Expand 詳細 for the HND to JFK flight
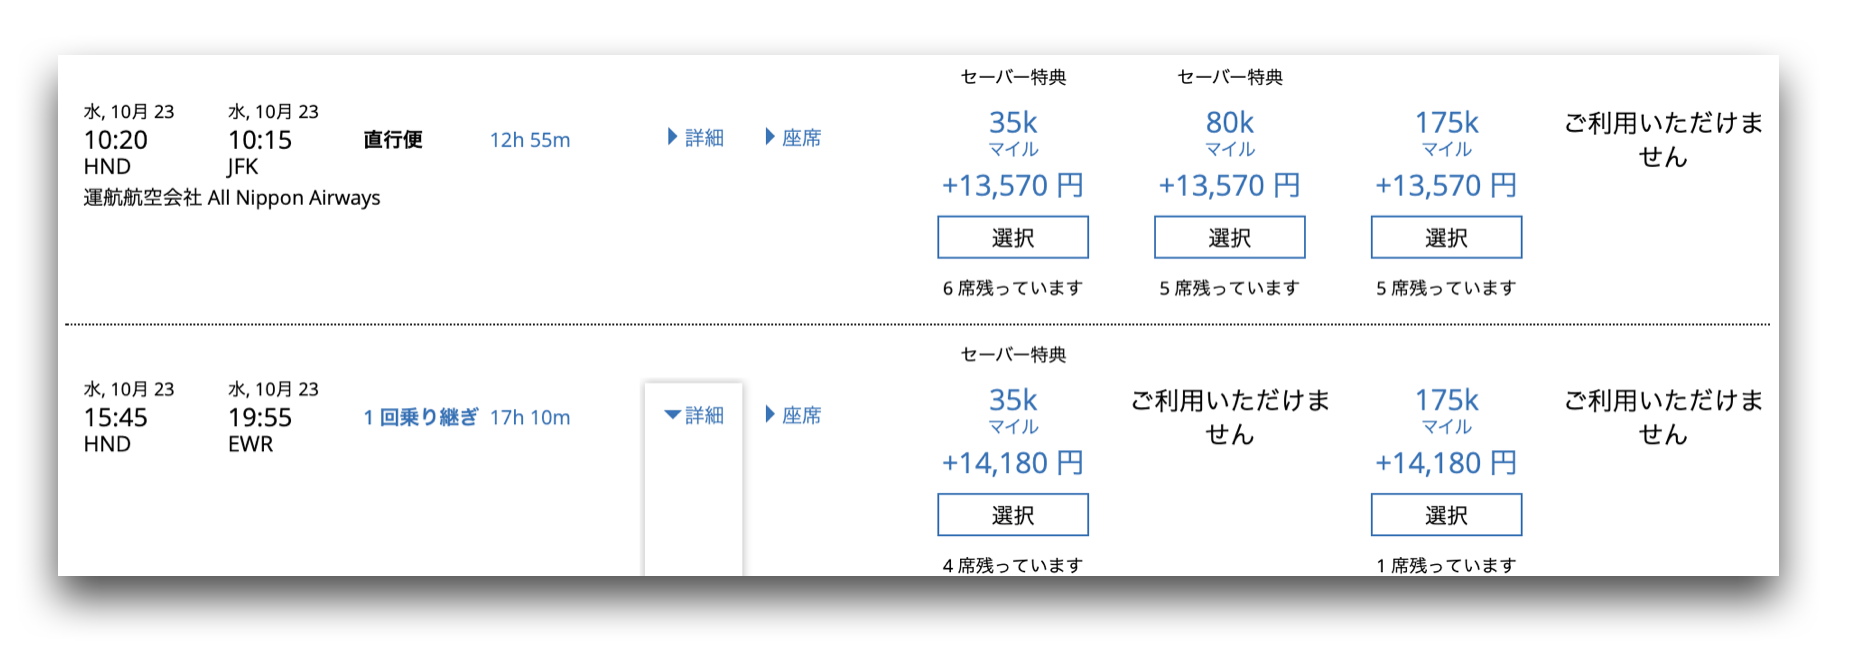This screenshot has width=1854, height=664. click(695, 138)
